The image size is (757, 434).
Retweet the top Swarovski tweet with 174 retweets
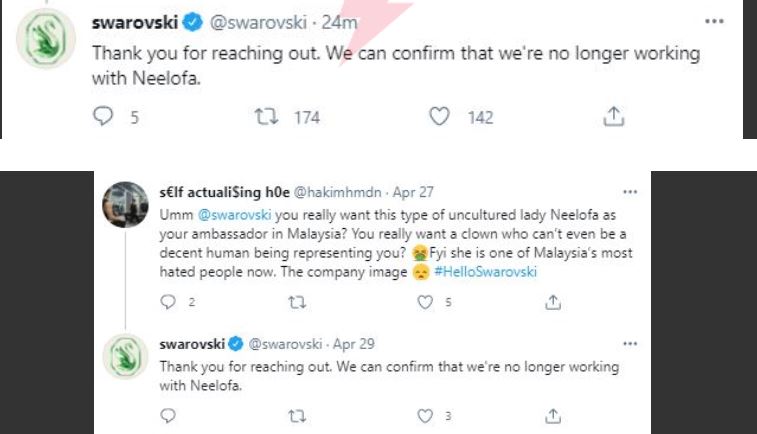point(267,117)
